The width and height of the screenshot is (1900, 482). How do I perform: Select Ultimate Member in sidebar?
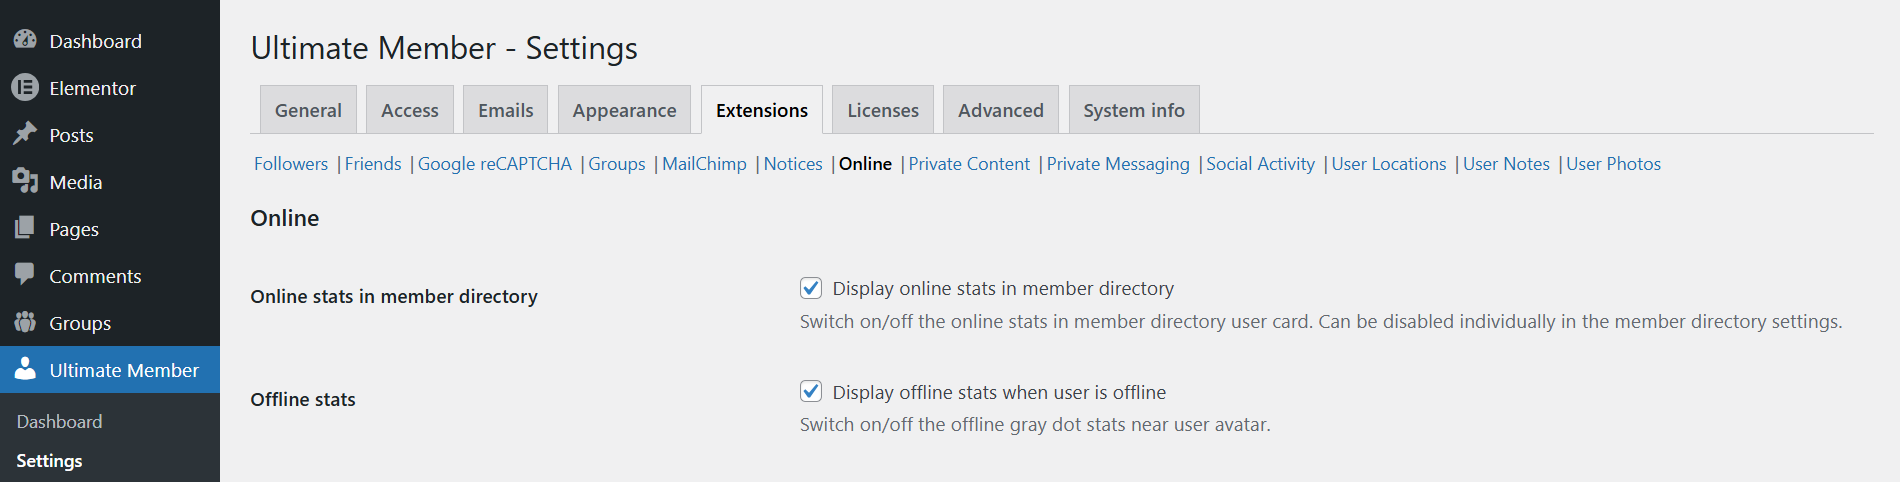tap(110, 370)
